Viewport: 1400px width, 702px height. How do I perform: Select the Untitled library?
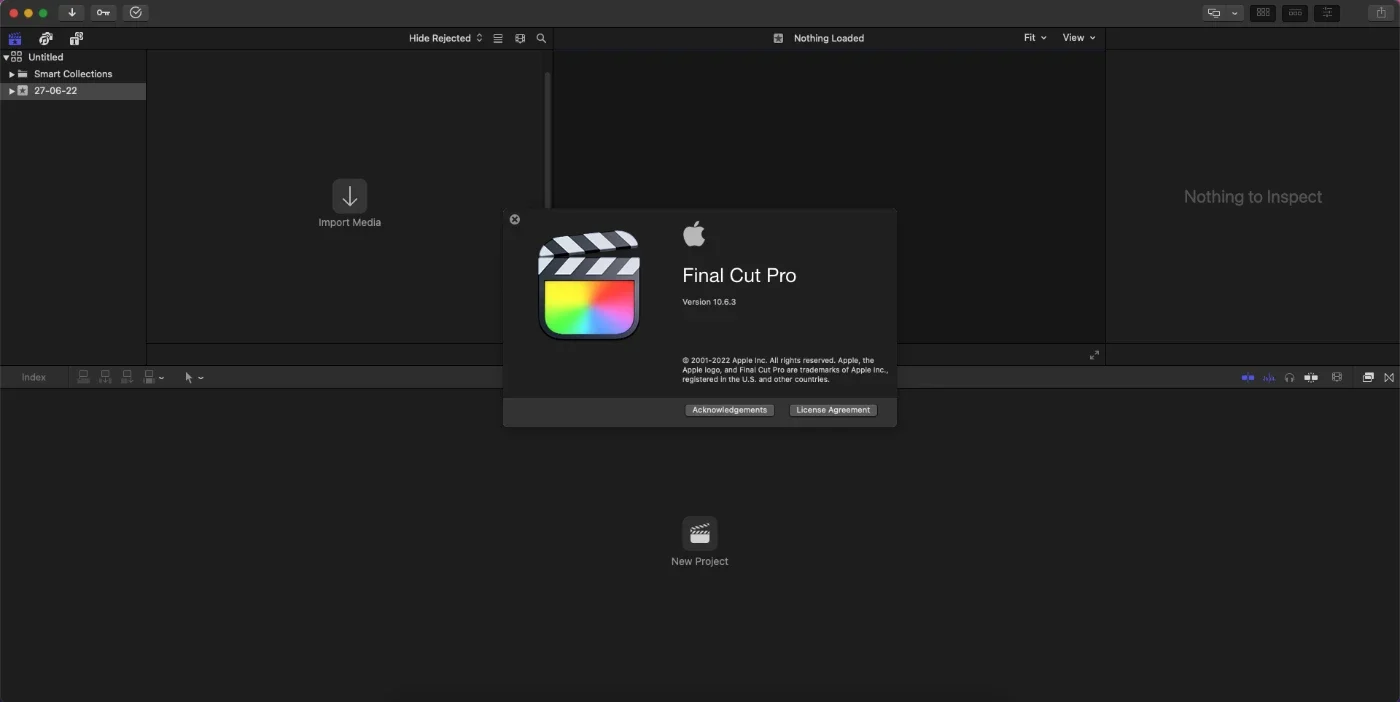73,57
